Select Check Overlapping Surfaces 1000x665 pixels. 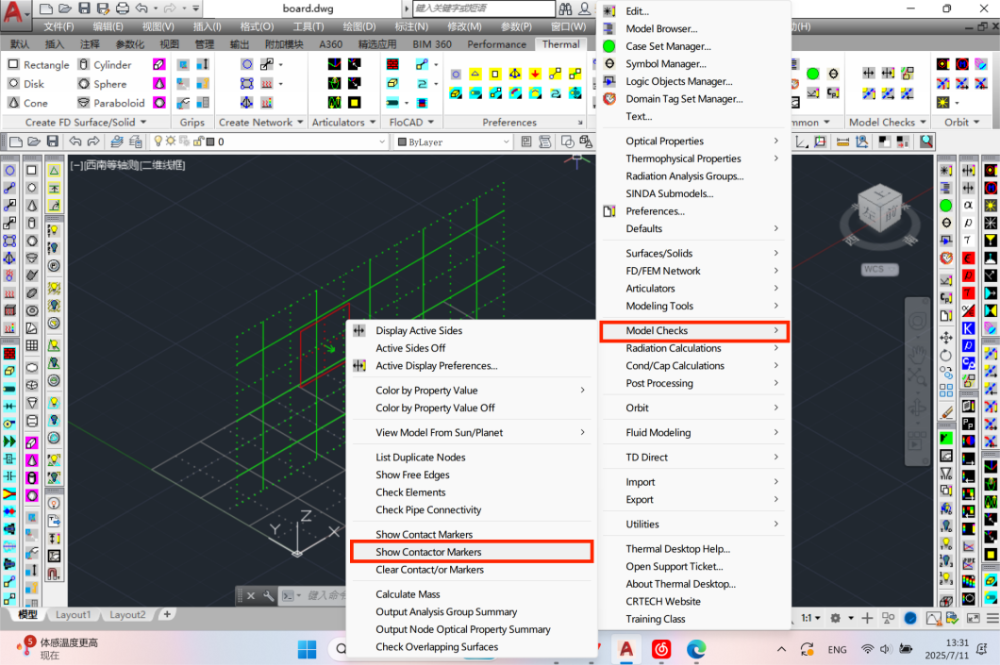point(437,647)
